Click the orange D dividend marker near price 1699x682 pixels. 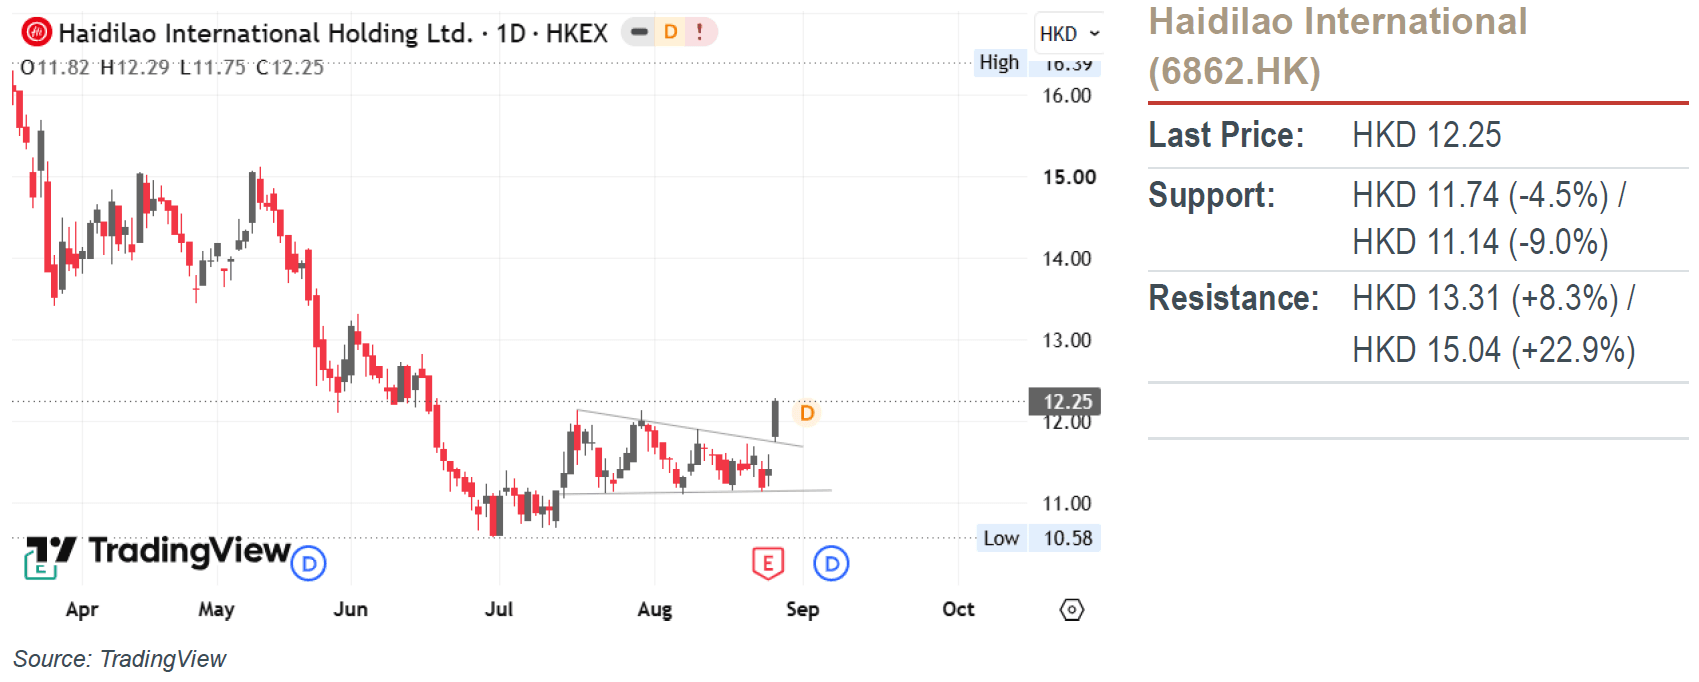(x=807, y=413)
